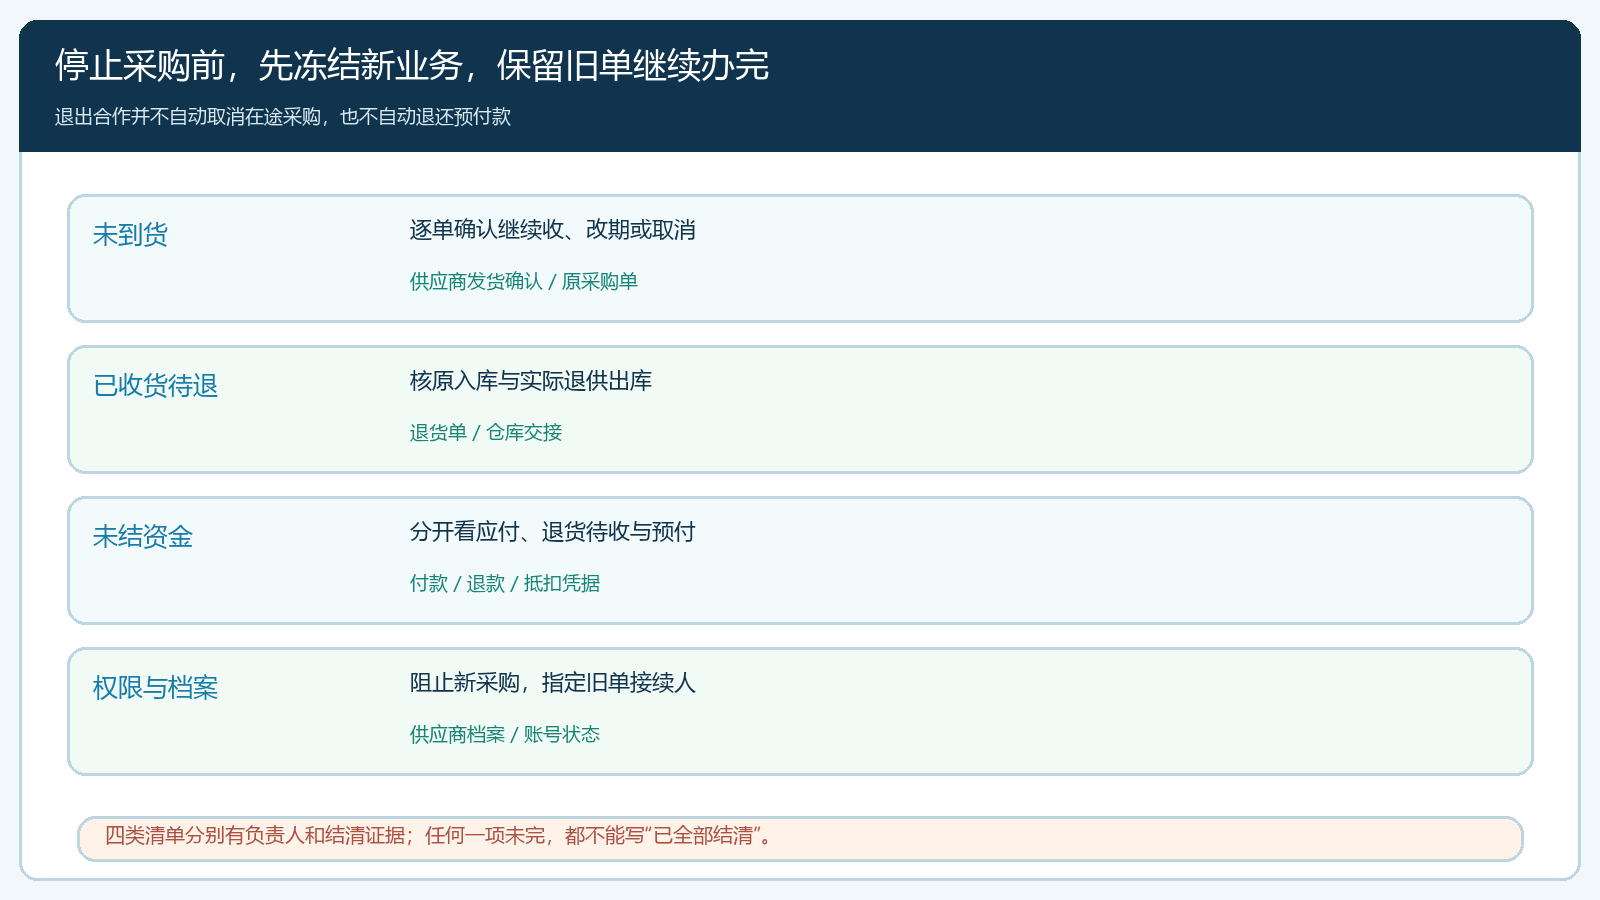
Task: Click 供应商档案 / 账号状态 line
Action: (504, 735)
